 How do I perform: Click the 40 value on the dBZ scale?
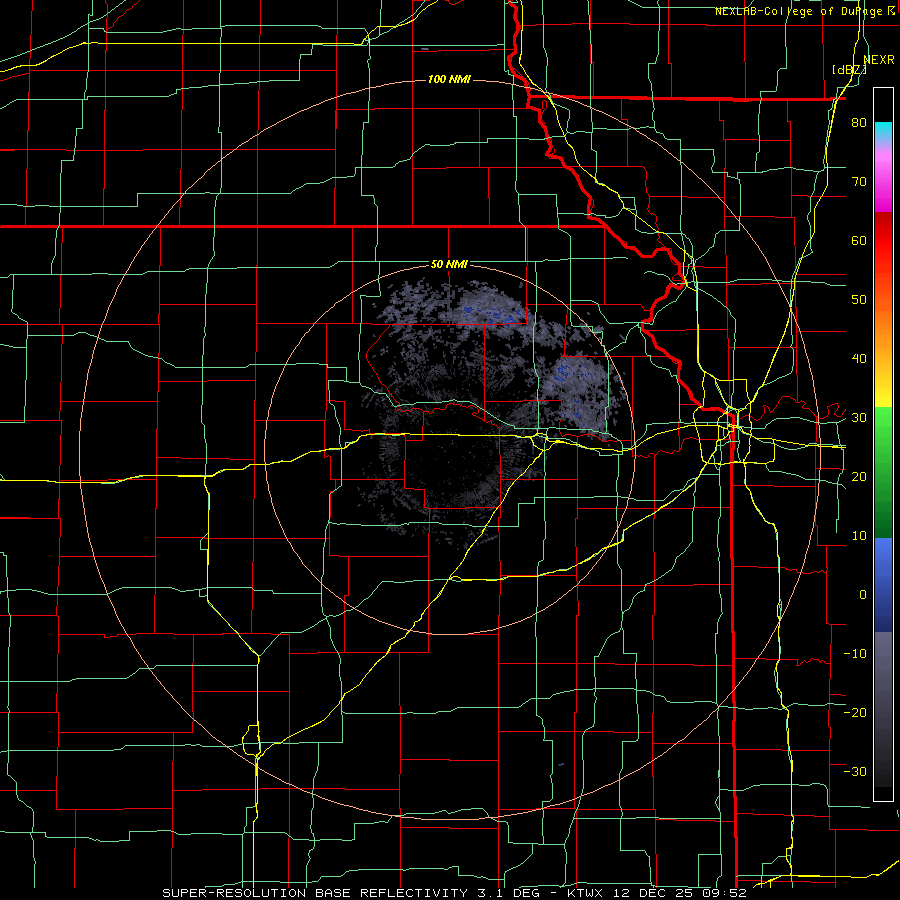point(859,359)
